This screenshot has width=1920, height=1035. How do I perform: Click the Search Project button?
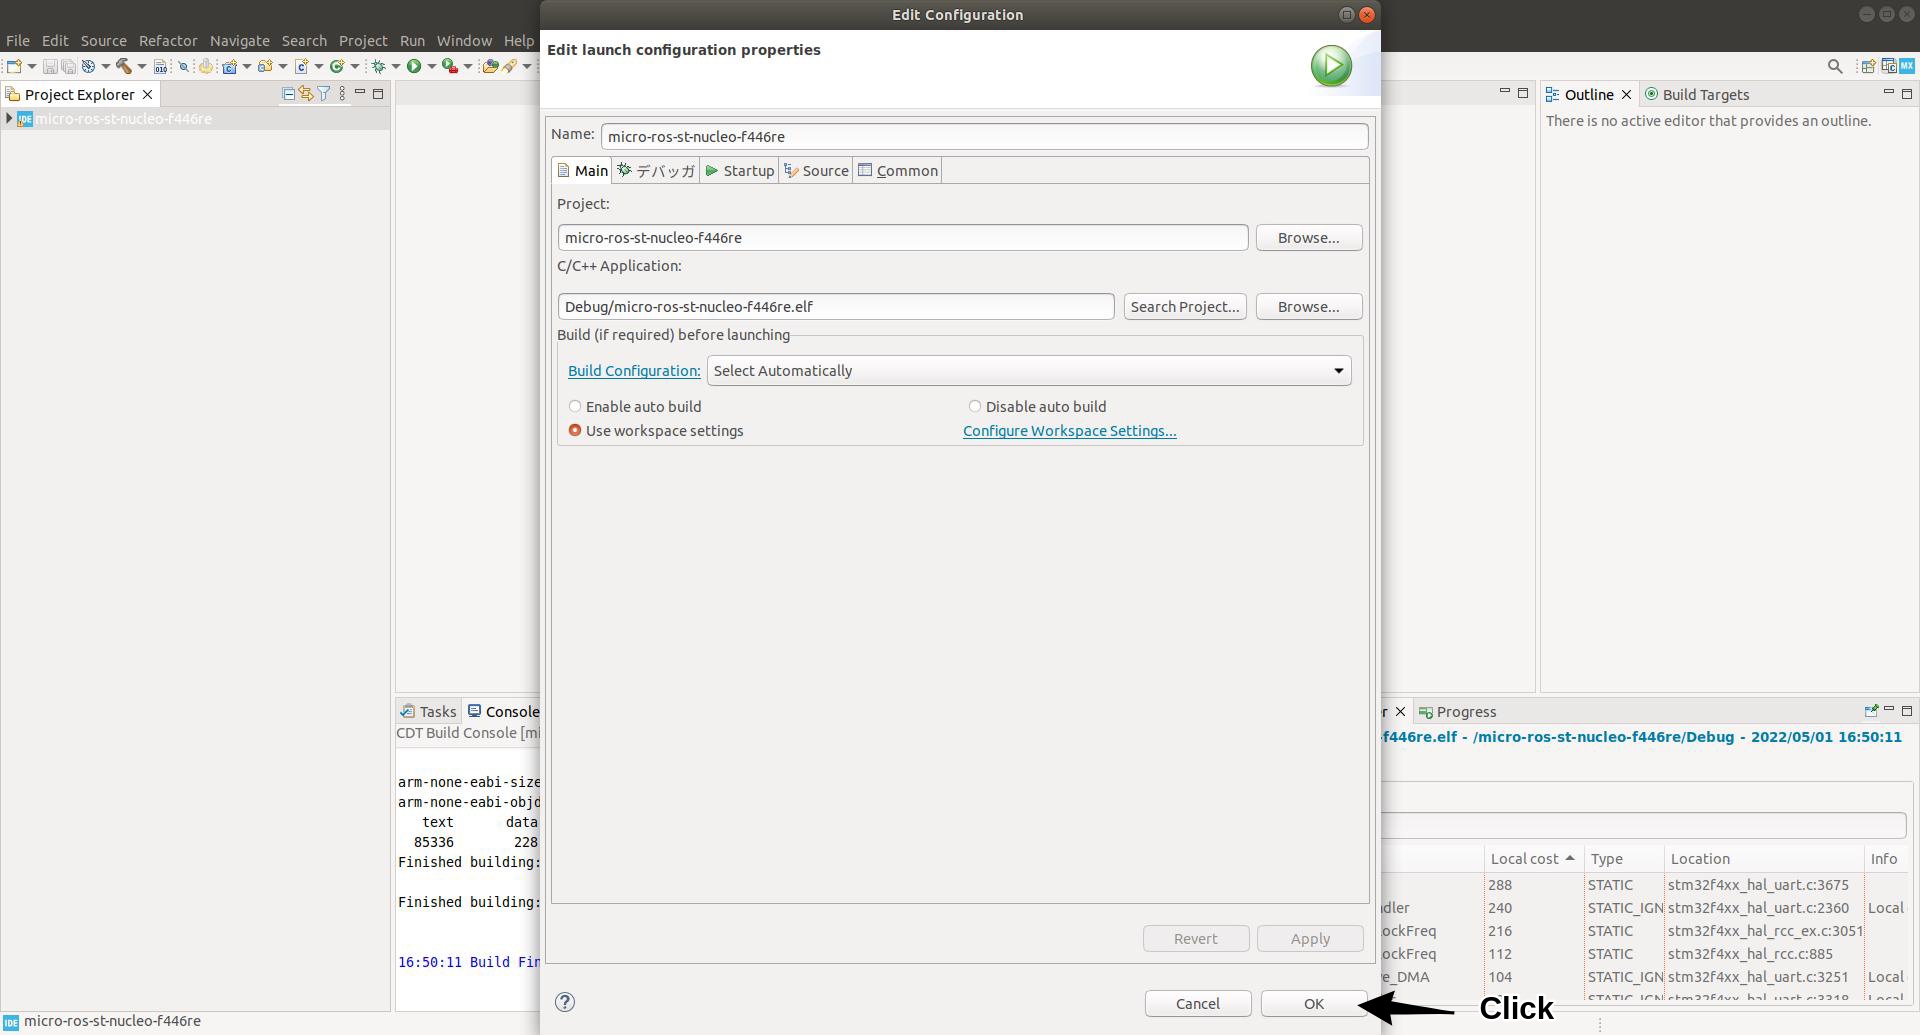pos(1185,307)
